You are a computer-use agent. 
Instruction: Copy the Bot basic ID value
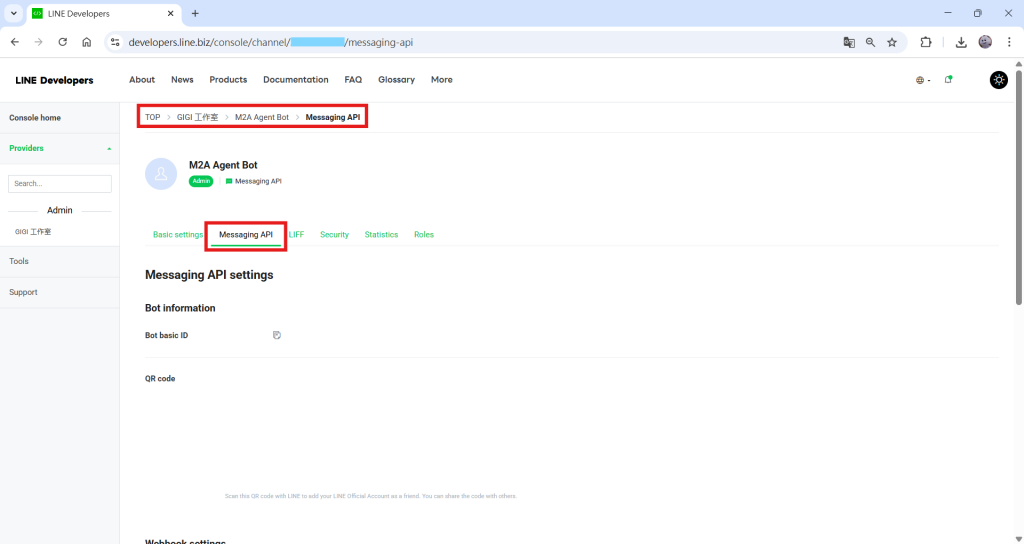[x=277, y=335]
